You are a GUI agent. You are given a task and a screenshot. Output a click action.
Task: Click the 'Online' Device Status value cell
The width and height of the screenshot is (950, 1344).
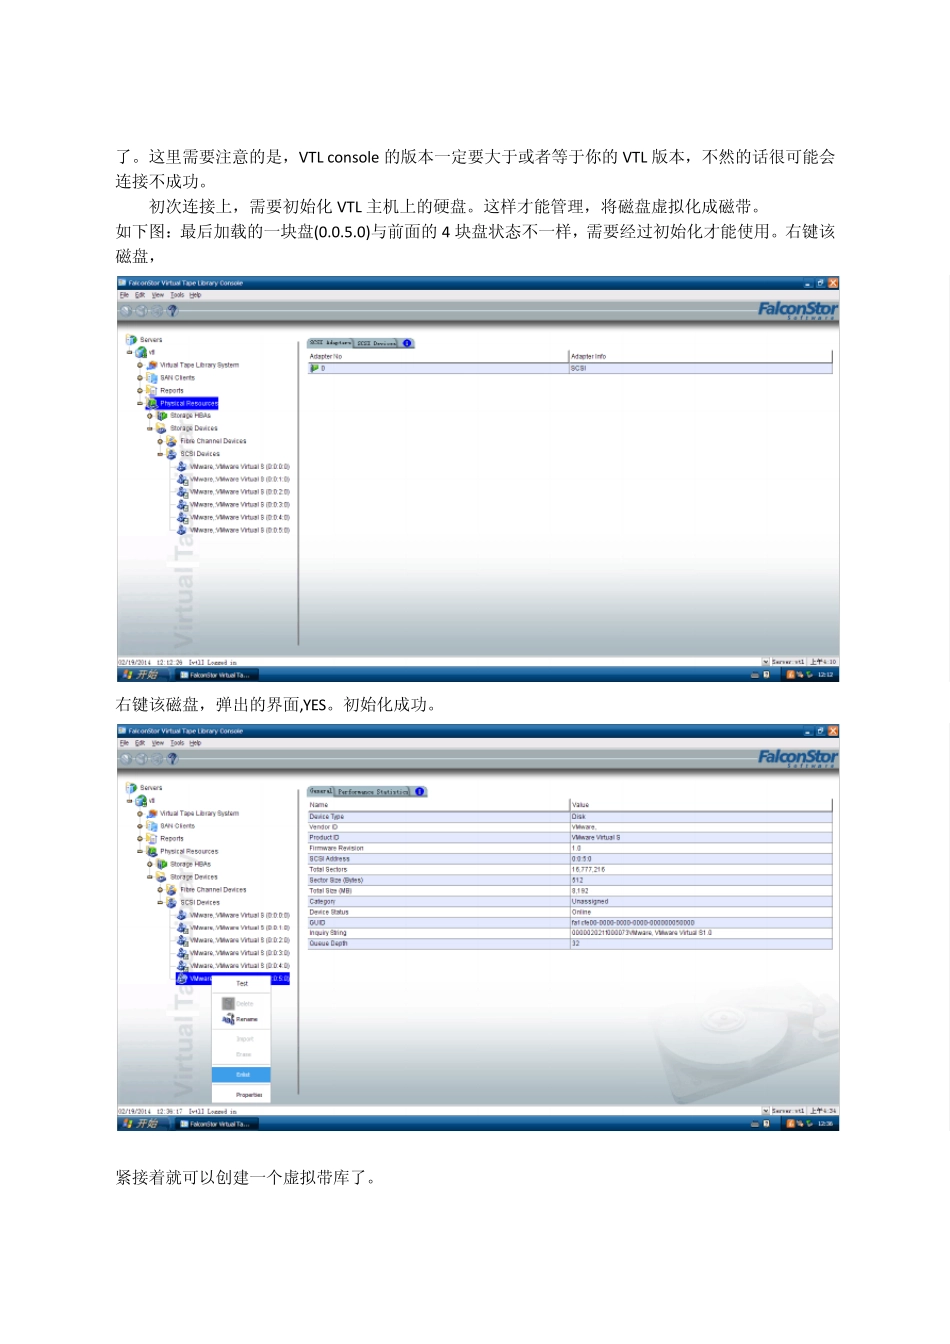pyautogui.click(x=700, y=912)
